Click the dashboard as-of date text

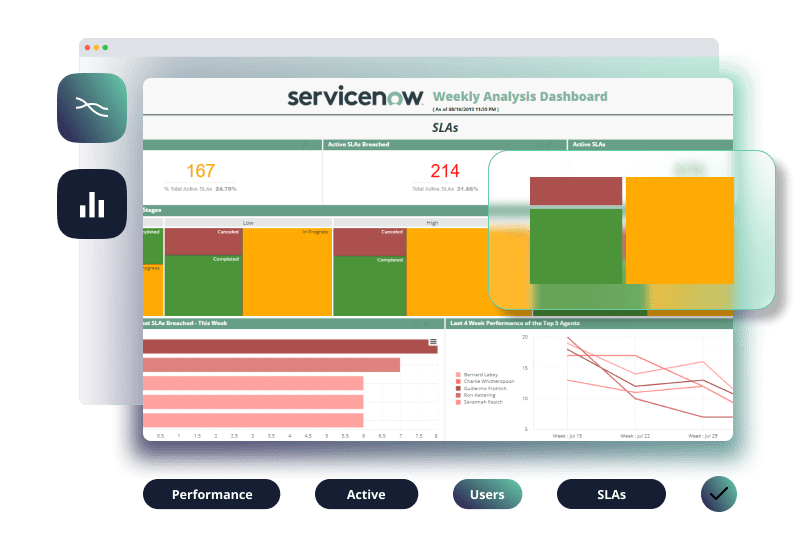466,109
